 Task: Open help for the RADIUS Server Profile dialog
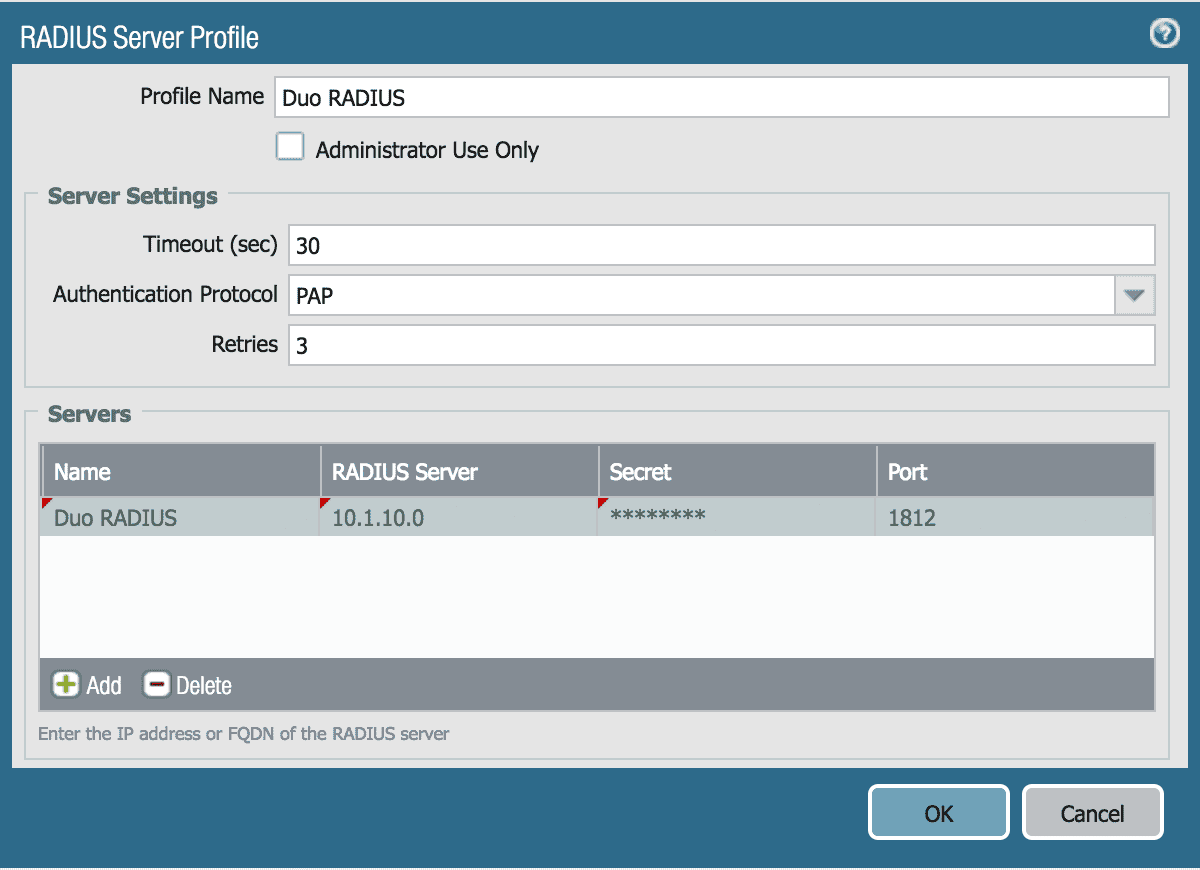coord(1163,33)
